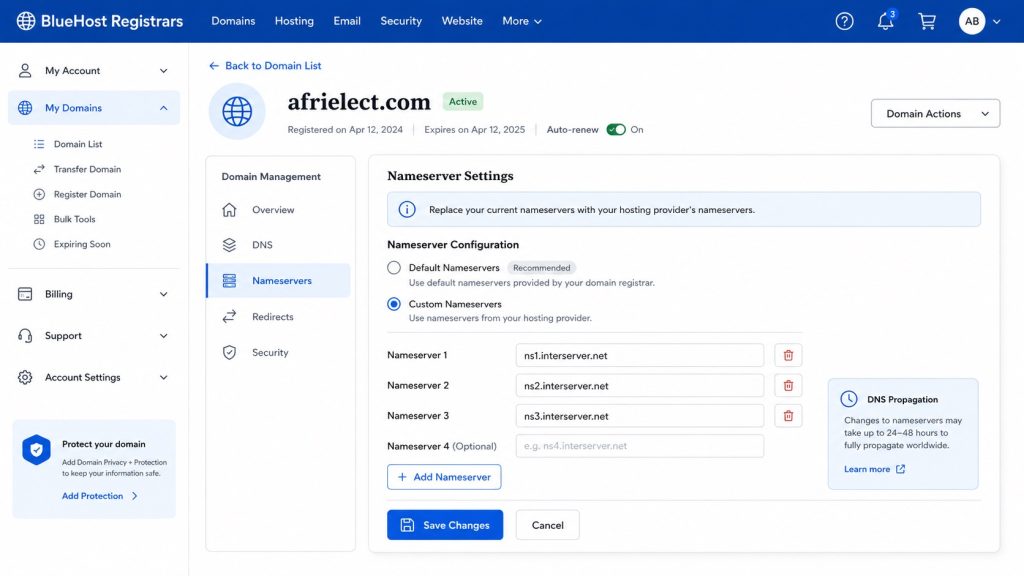The width and height of the screenshot is (1024, 576).
Task: Open the Domain Actions dropdown
Action: click(x=935, y=114)
